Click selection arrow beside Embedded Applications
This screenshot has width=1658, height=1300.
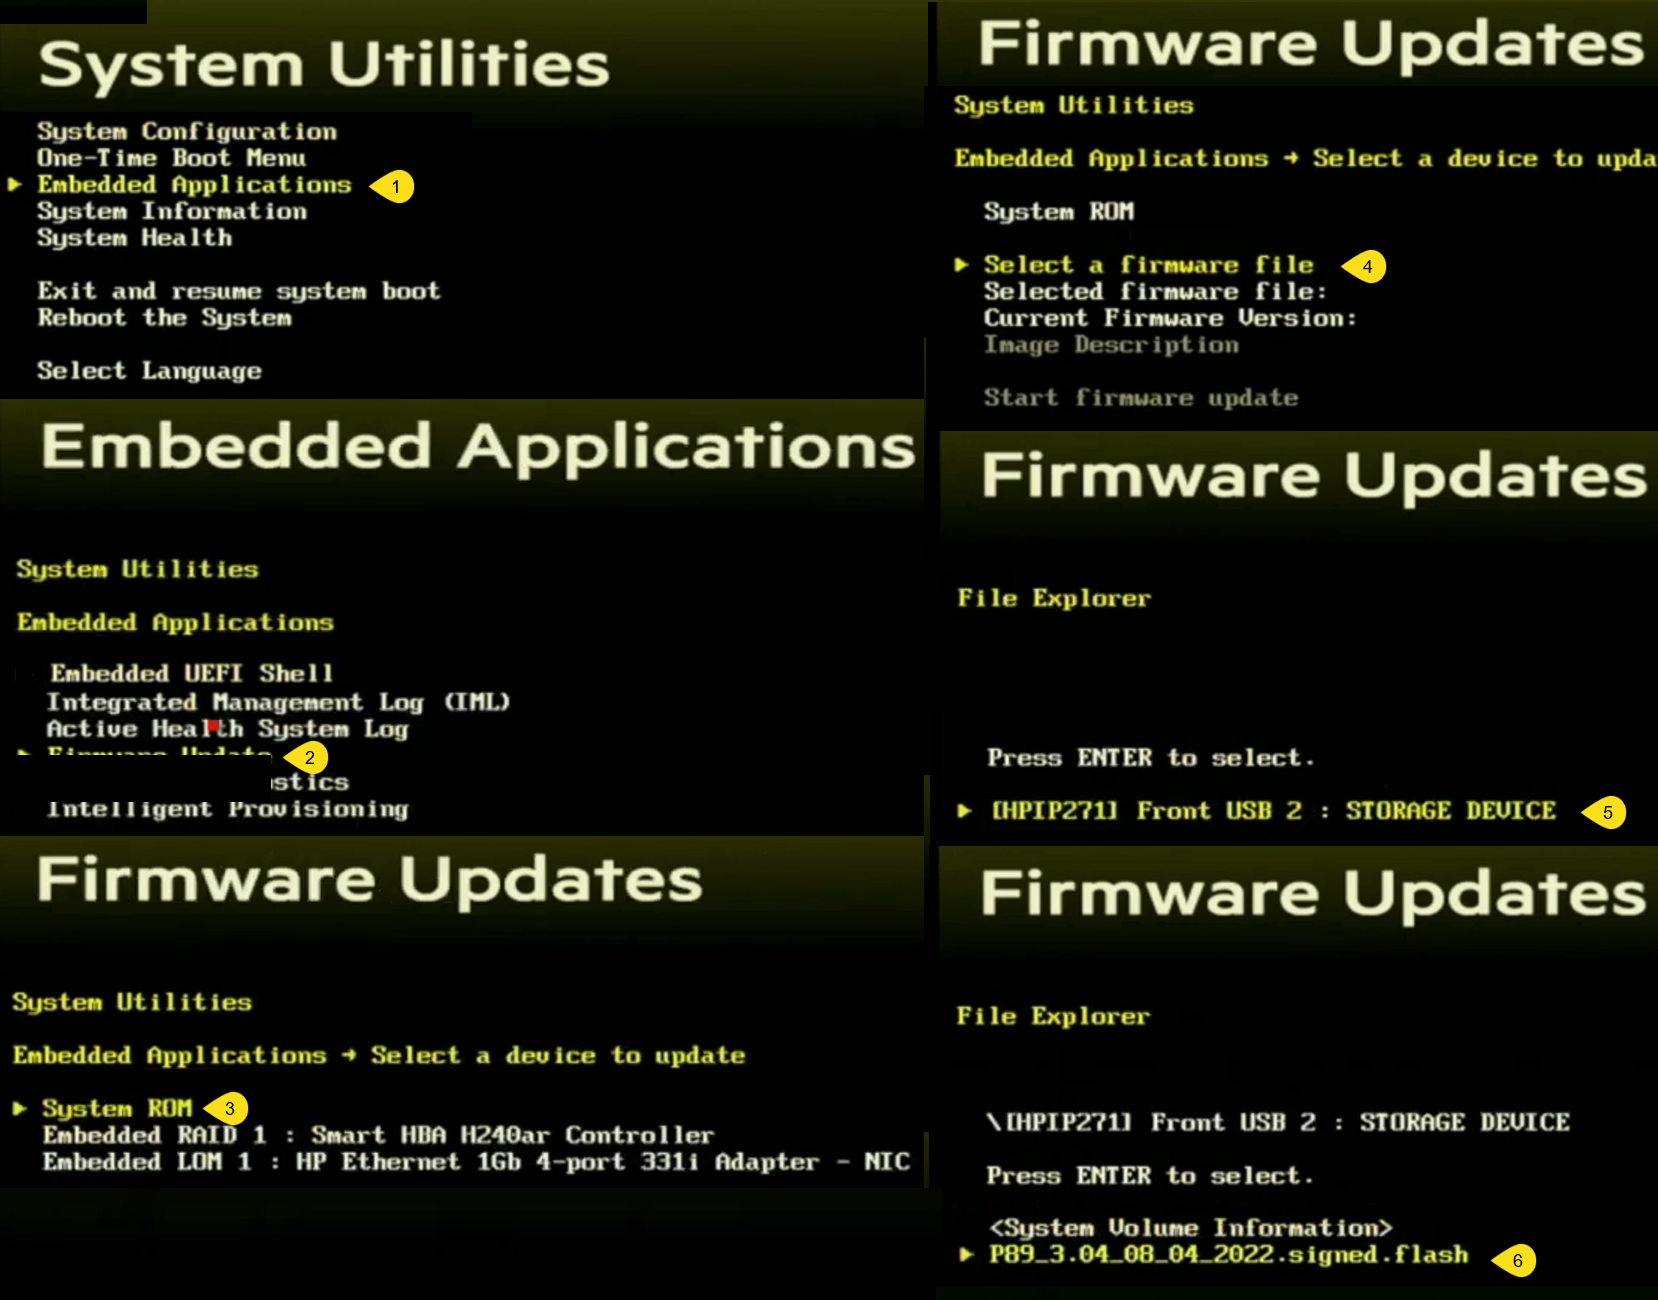point(15,184)
